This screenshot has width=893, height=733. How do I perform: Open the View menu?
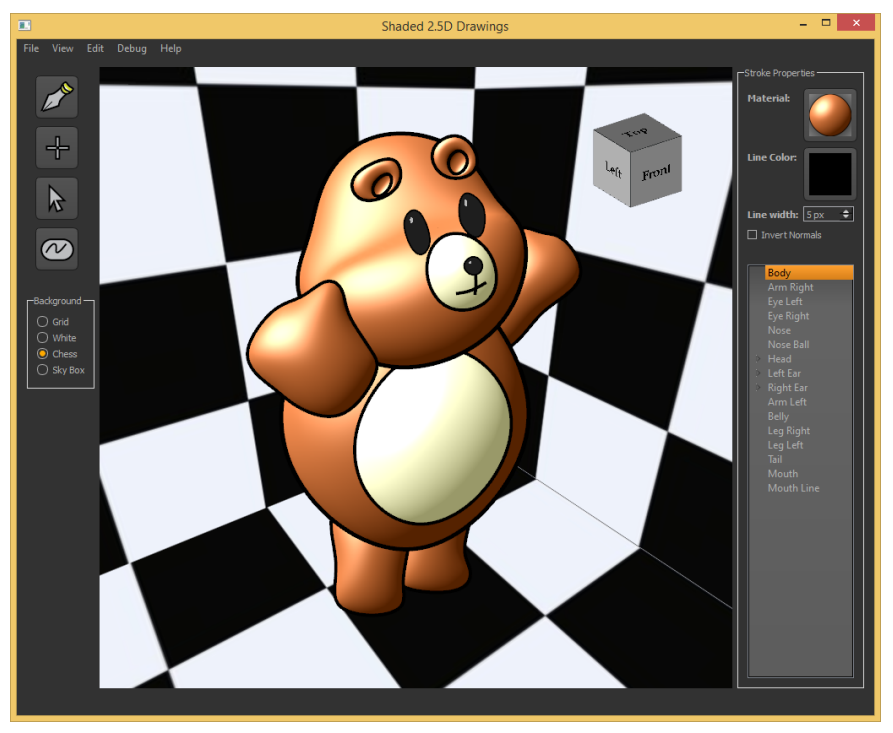[x=63, y=48]
